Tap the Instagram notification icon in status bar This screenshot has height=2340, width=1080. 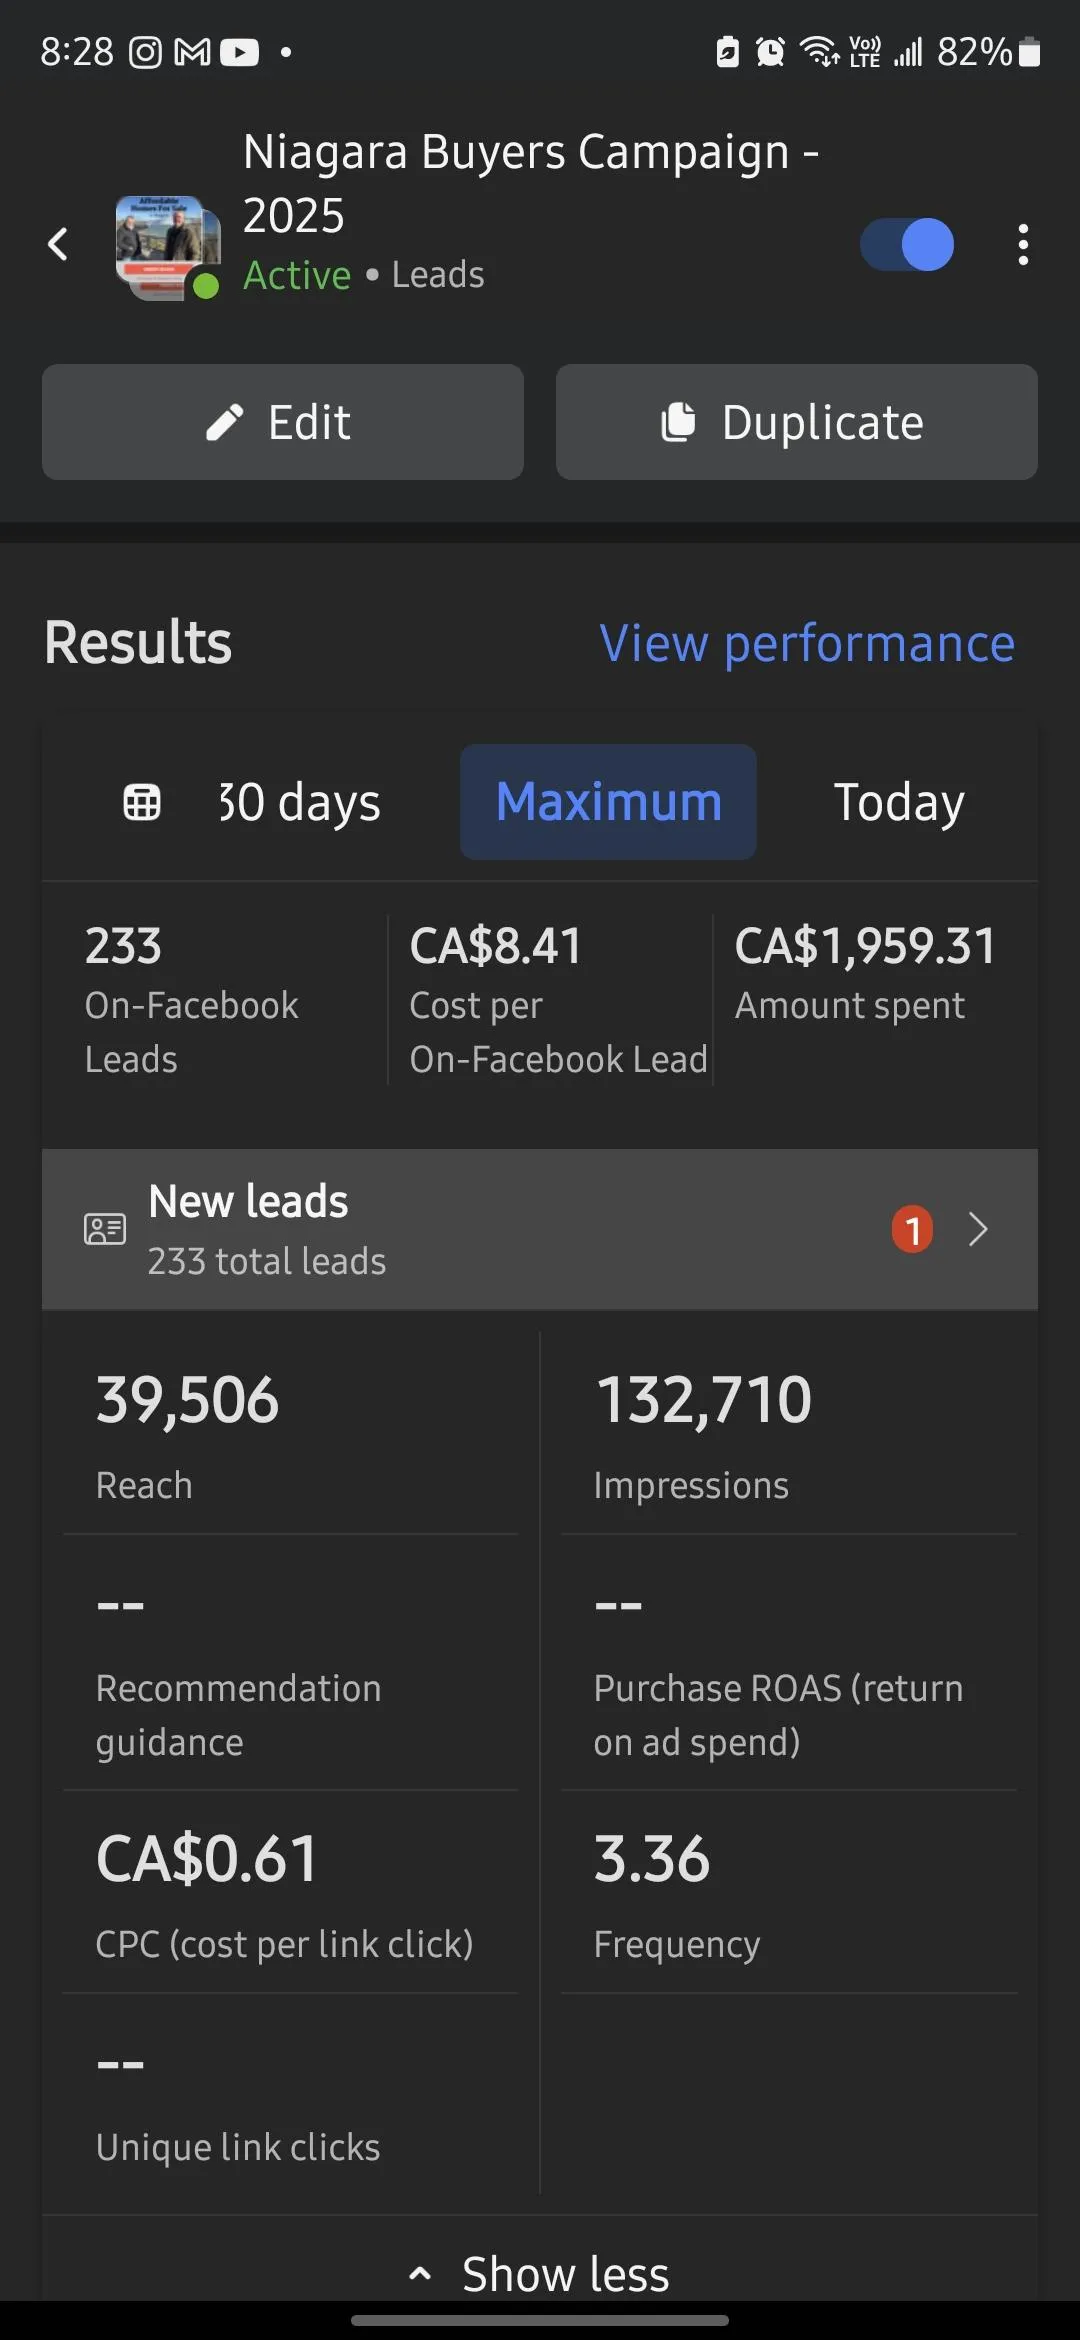tap(145, 52)
